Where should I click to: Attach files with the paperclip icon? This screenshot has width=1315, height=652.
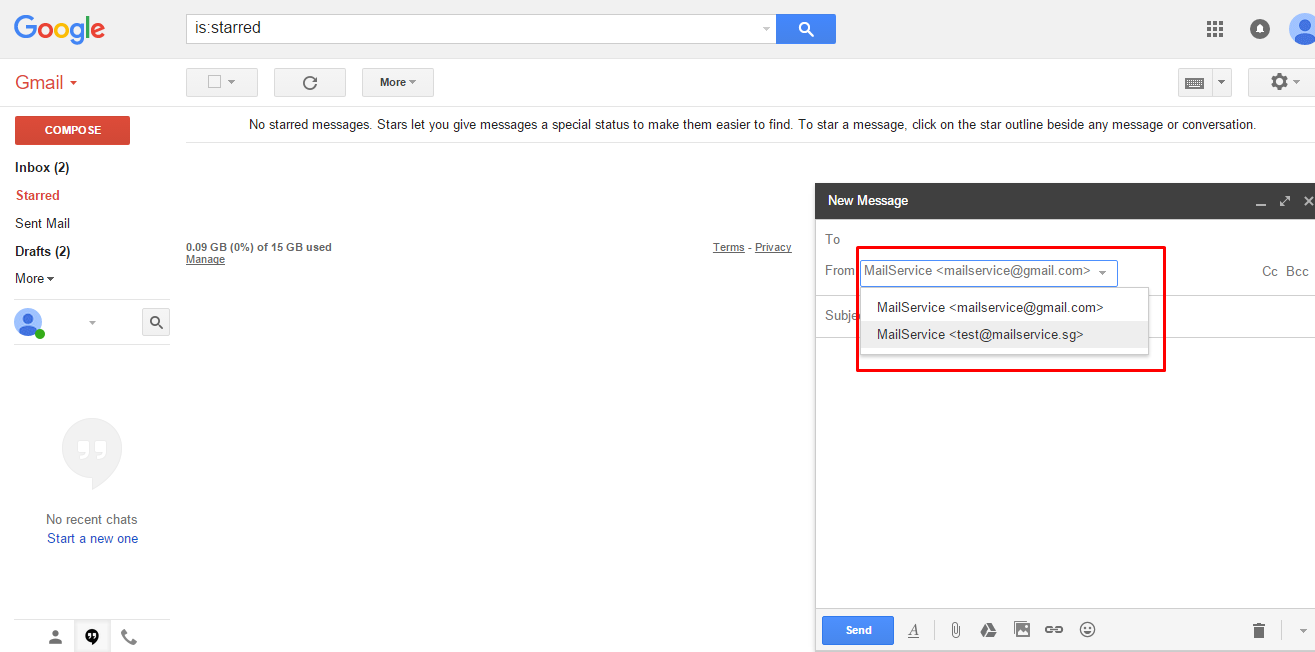955,630
